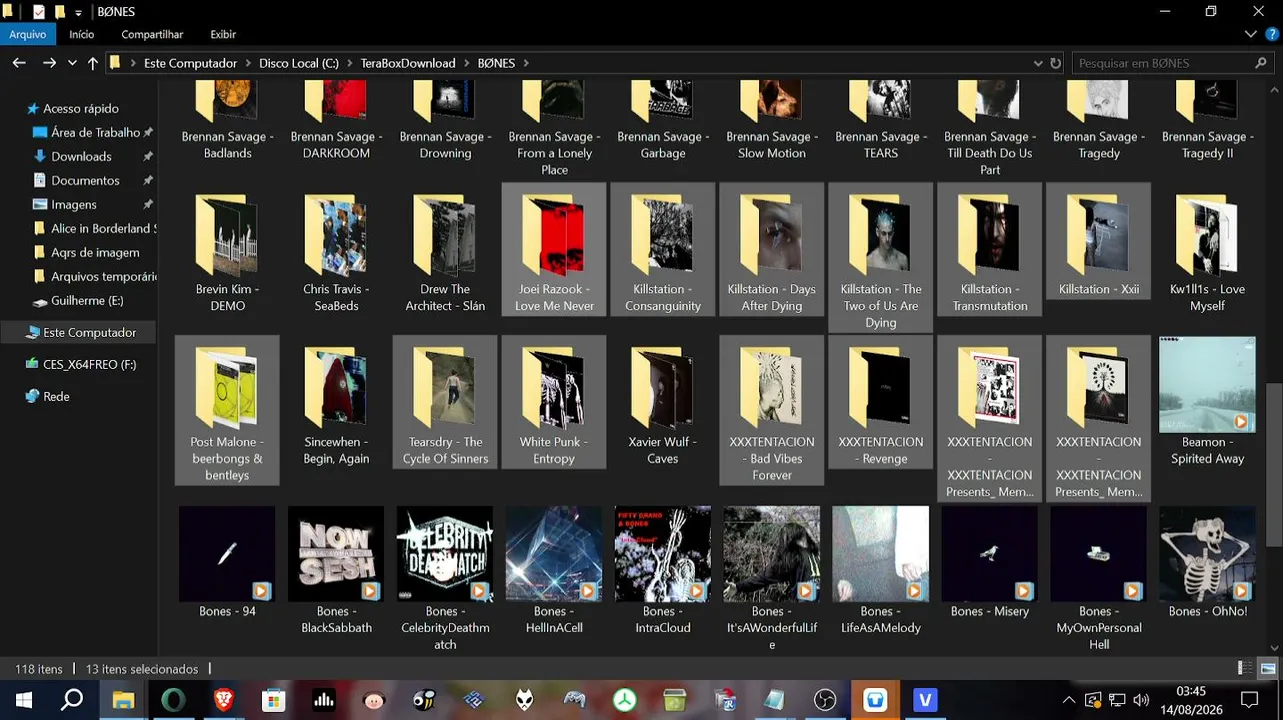Open the Tearsdry - The Cycle Of Sinners folder

445,402
